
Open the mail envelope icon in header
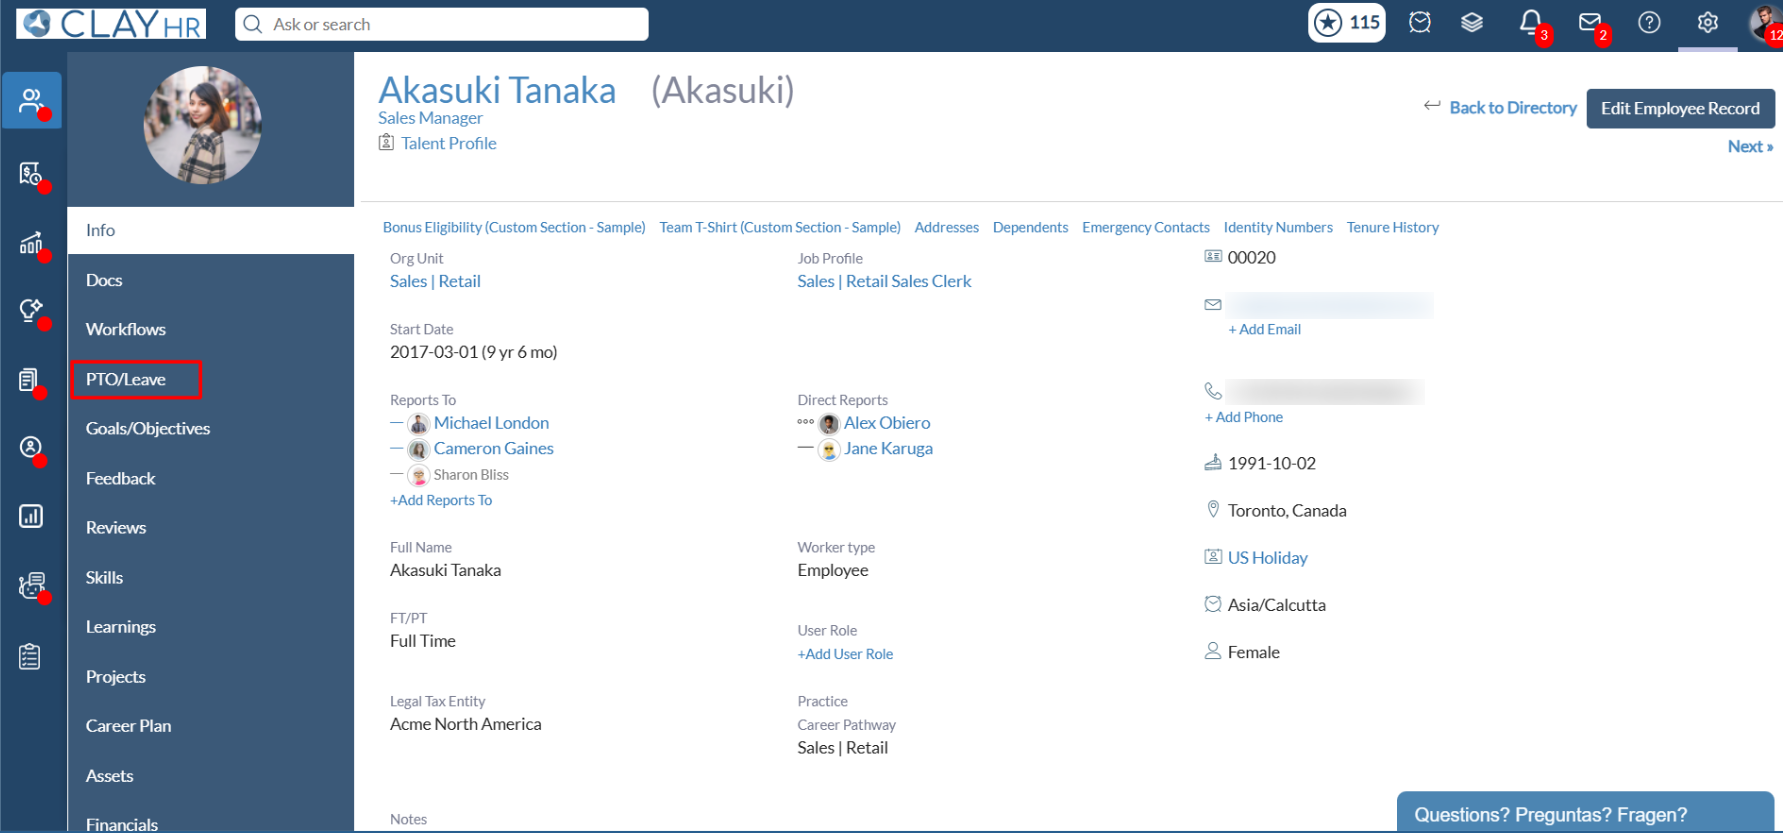(1589, 22)
